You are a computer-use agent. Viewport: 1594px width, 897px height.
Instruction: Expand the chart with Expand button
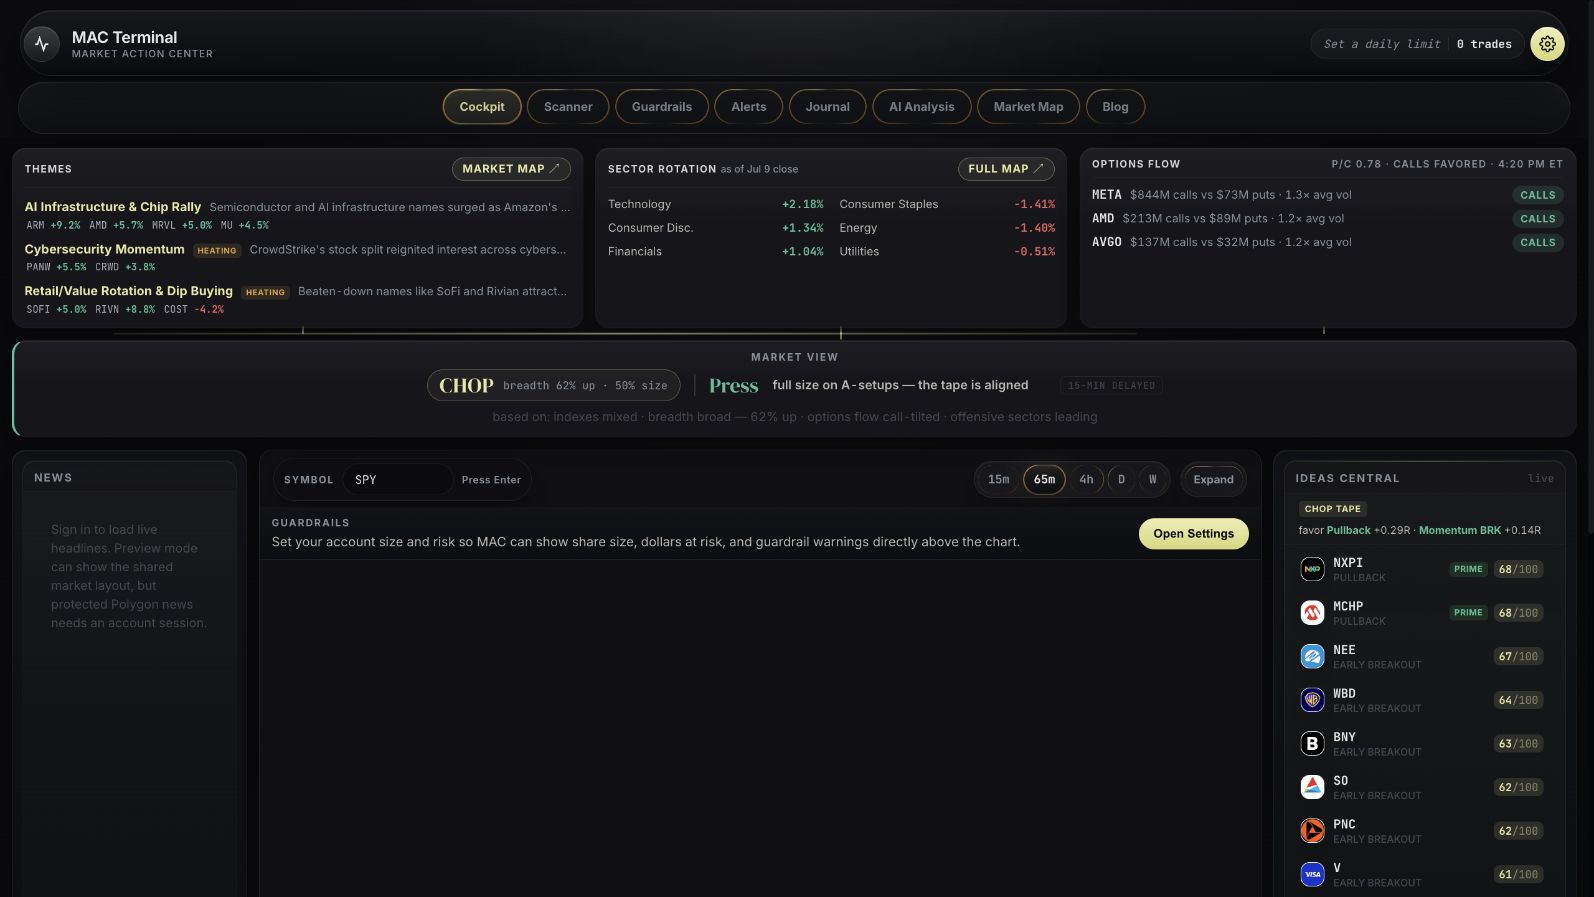click(x=1213, y=480)
